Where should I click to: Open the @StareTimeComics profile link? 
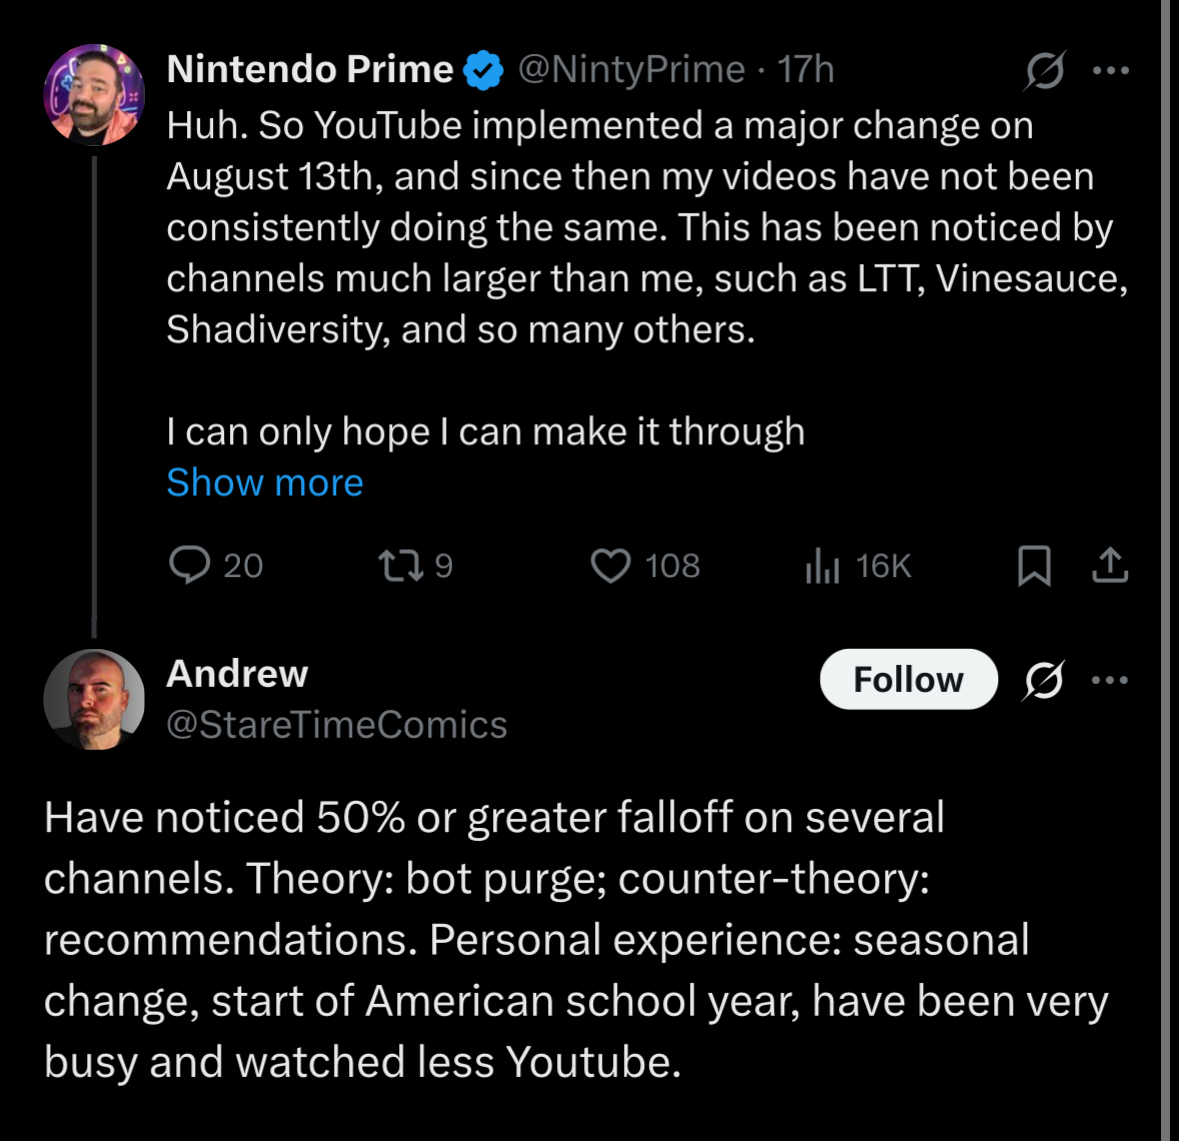[337, 725]
